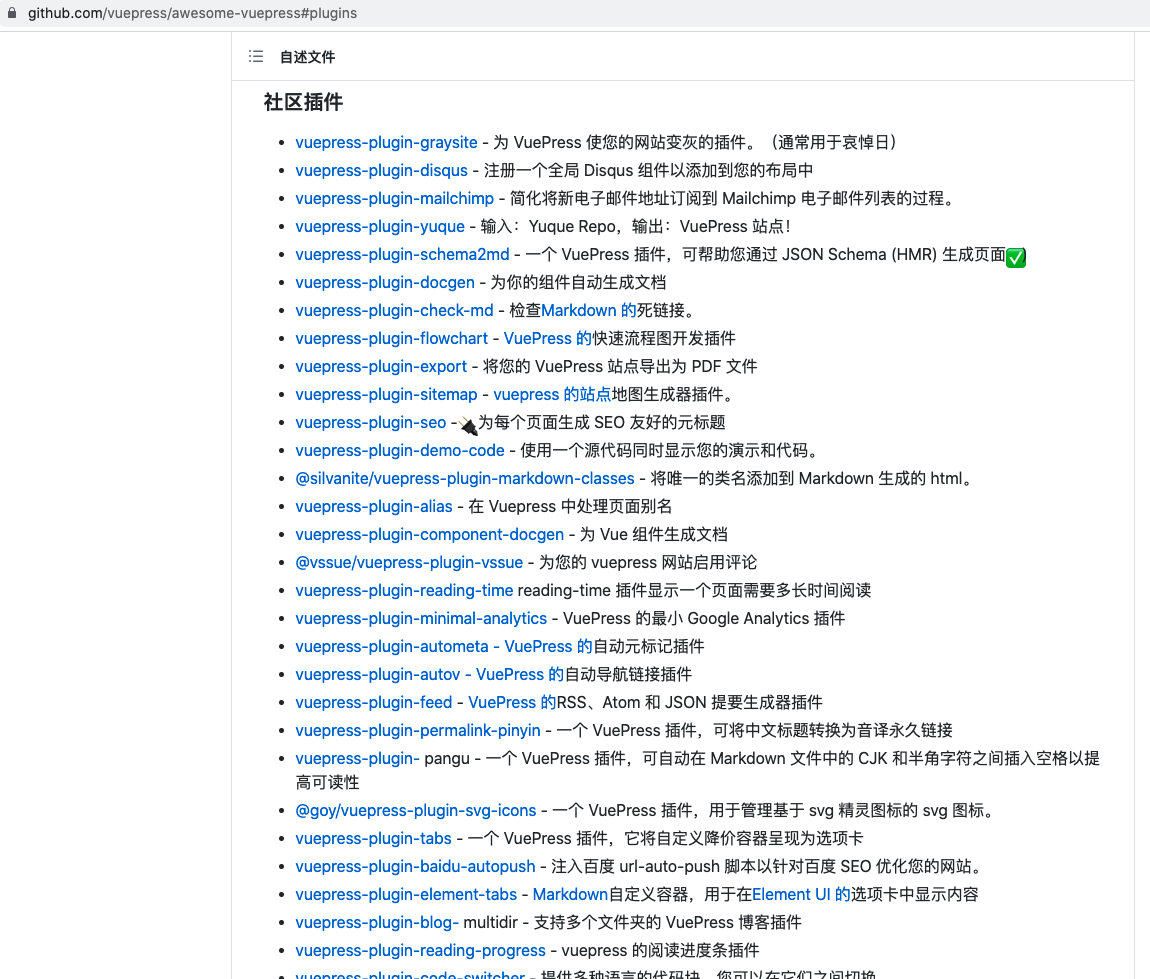Click the 'vuepress-plugin-' link before pangu
The height and width of the screenshot is (979, 1150).
(x=358, y=758)
